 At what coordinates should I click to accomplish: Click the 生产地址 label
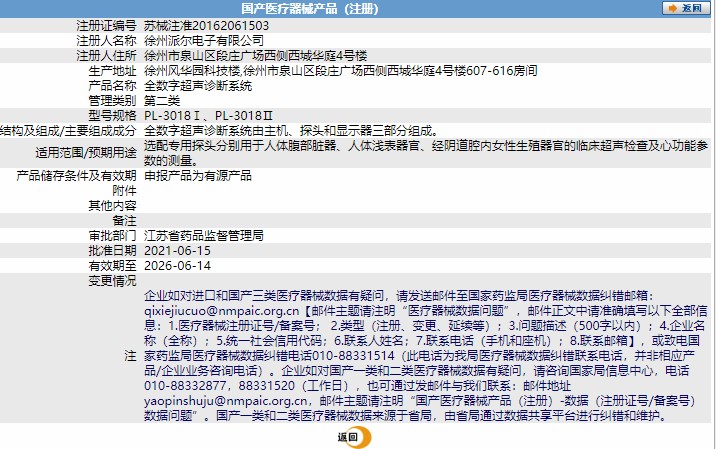112,71
